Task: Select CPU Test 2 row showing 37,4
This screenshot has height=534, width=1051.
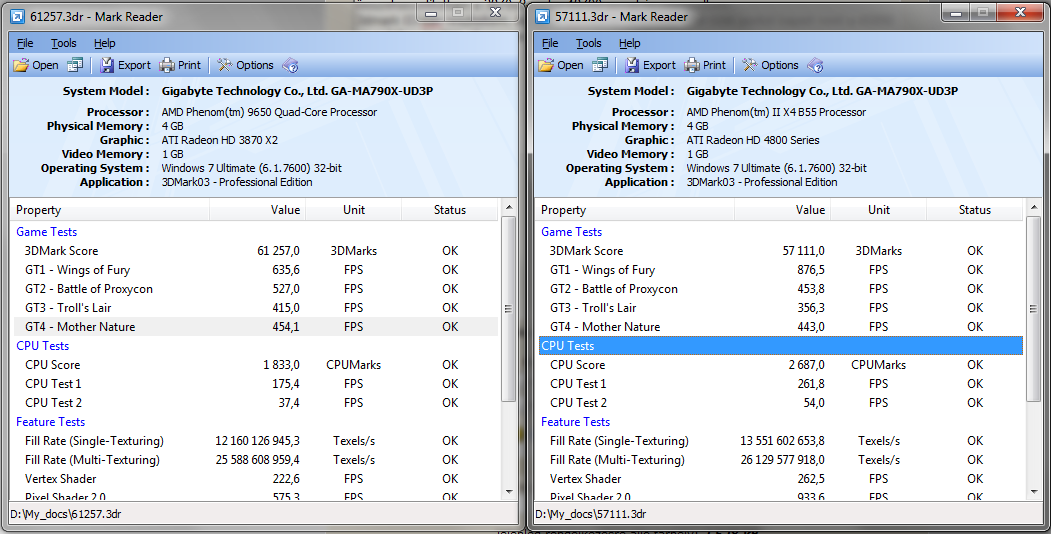Action: coord(256,403)
